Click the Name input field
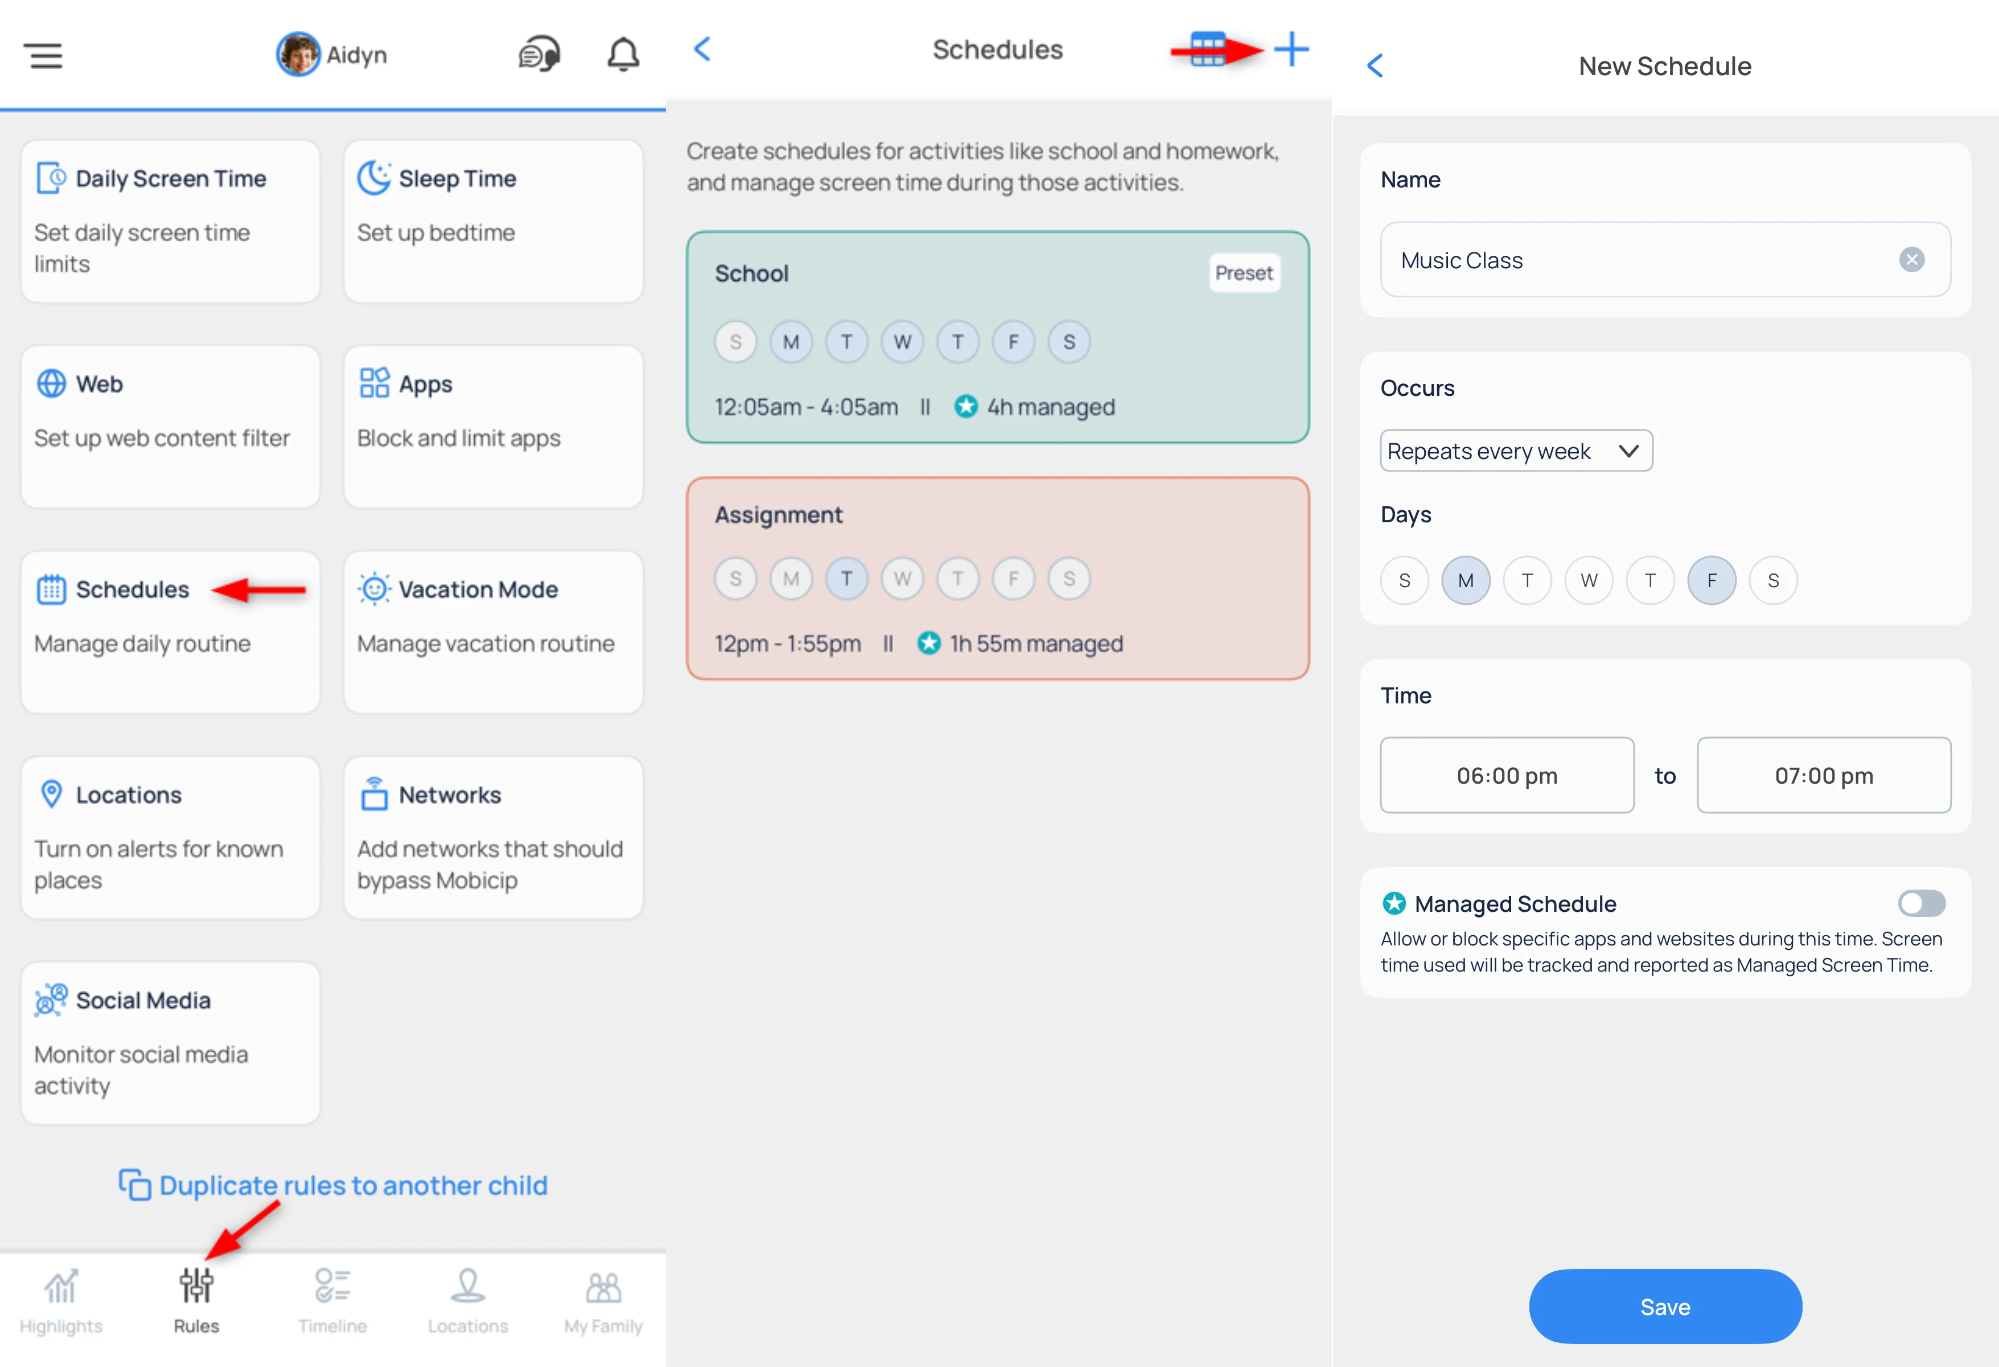1999x1367 pixels. coord(1665,260)
